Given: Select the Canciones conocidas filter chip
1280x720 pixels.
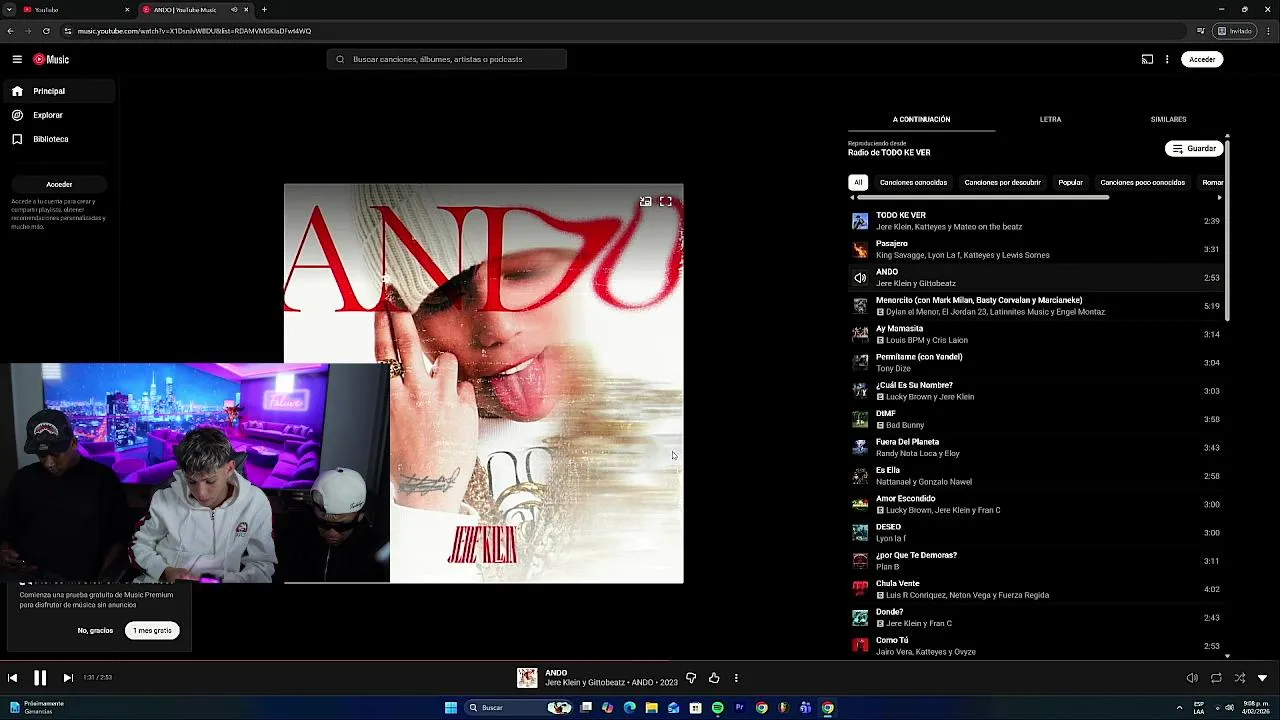Looking at the screenshot, I should pyautogui.click(x=913, y=183).
